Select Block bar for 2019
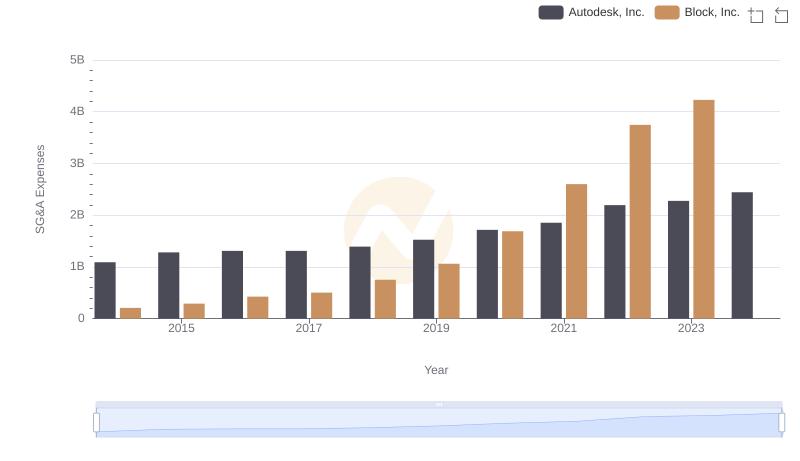The image size is (800, 461). pos(449,291)
